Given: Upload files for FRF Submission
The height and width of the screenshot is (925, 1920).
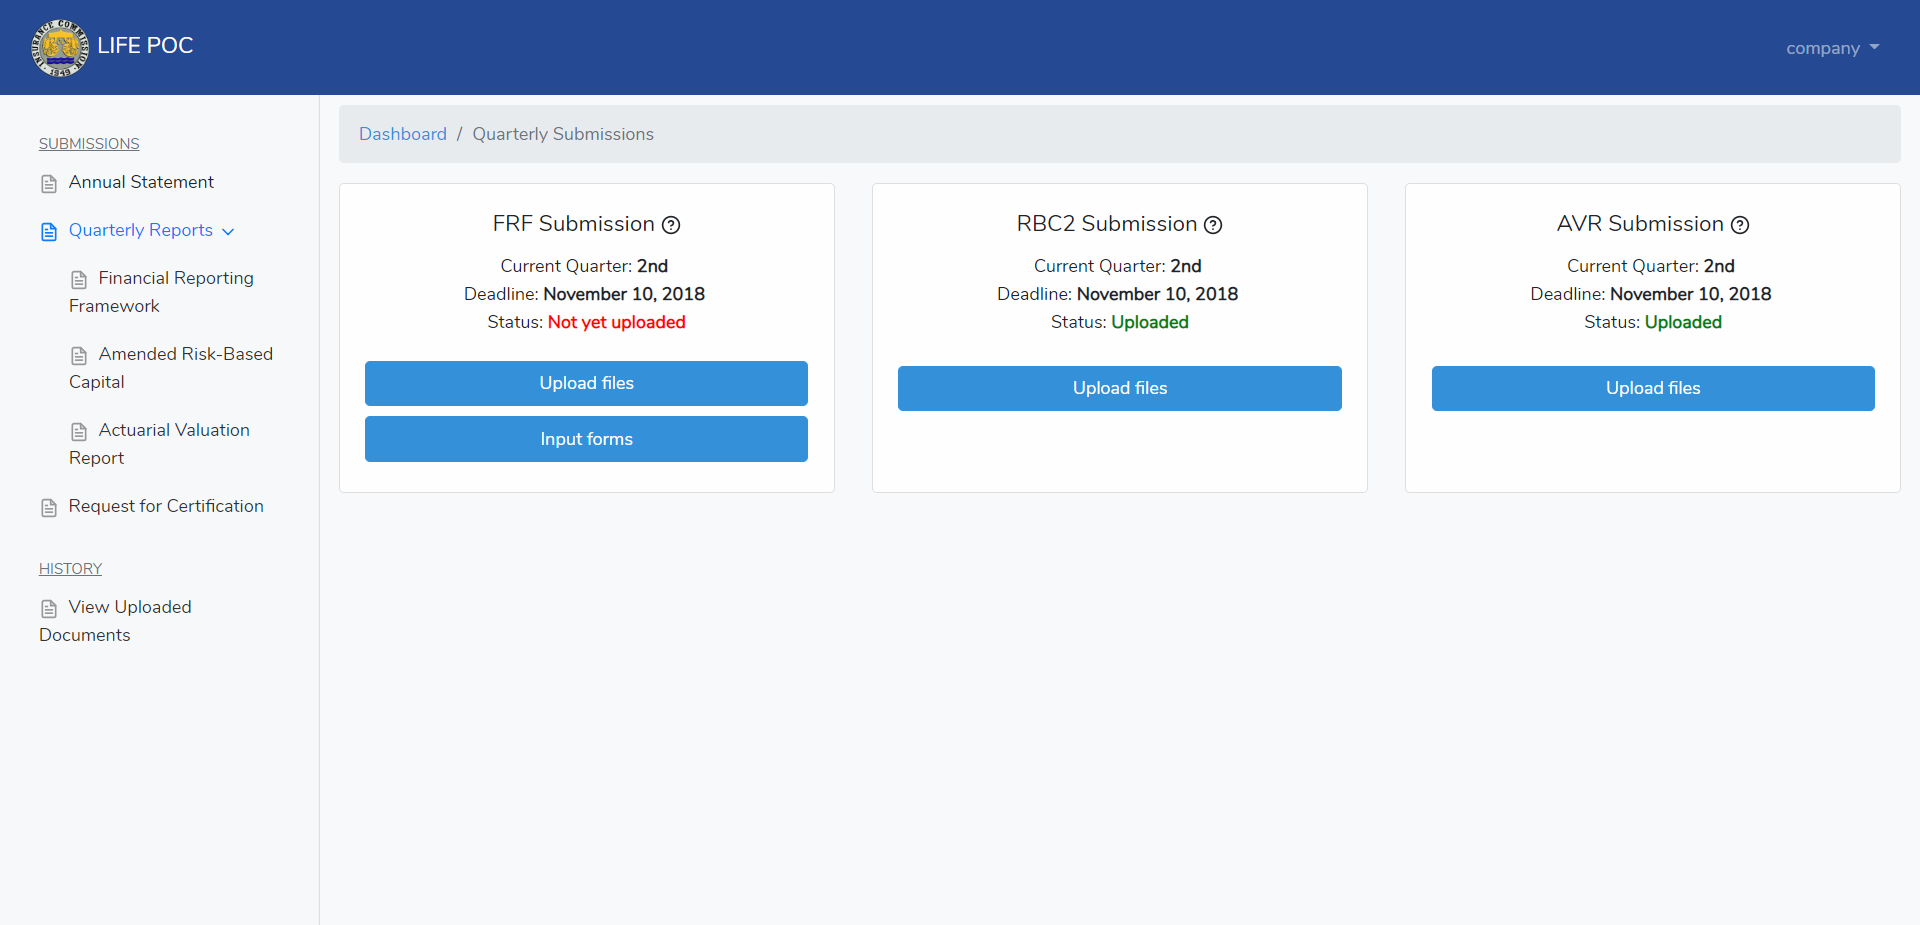Looking at the screenshot, I should [x=586, y=383].
